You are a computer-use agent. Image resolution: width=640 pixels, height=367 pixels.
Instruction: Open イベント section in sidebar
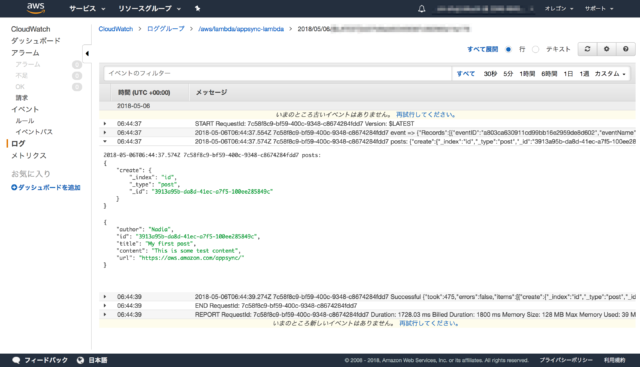pyautogui.click(x=25, y=109)
